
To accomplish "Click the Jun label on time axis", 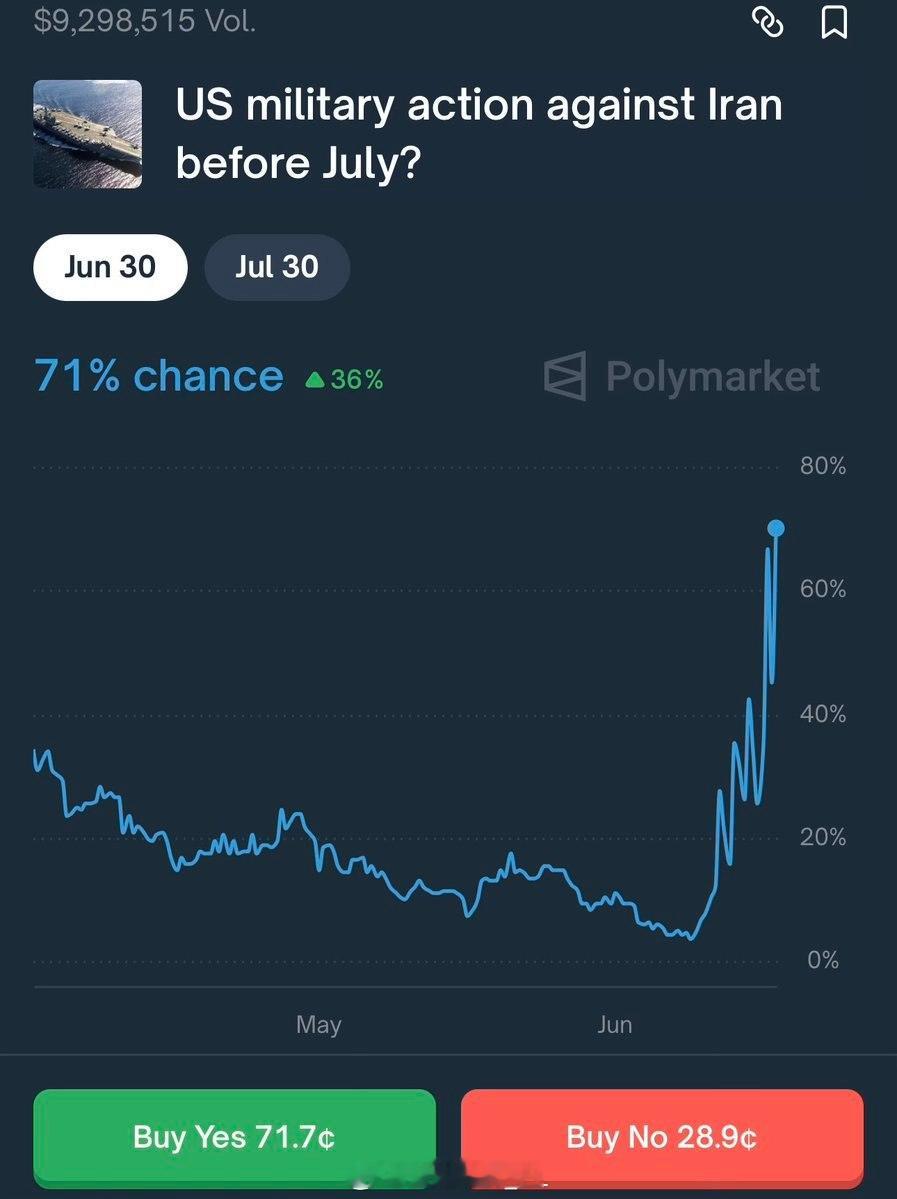I will (615, 1025).
